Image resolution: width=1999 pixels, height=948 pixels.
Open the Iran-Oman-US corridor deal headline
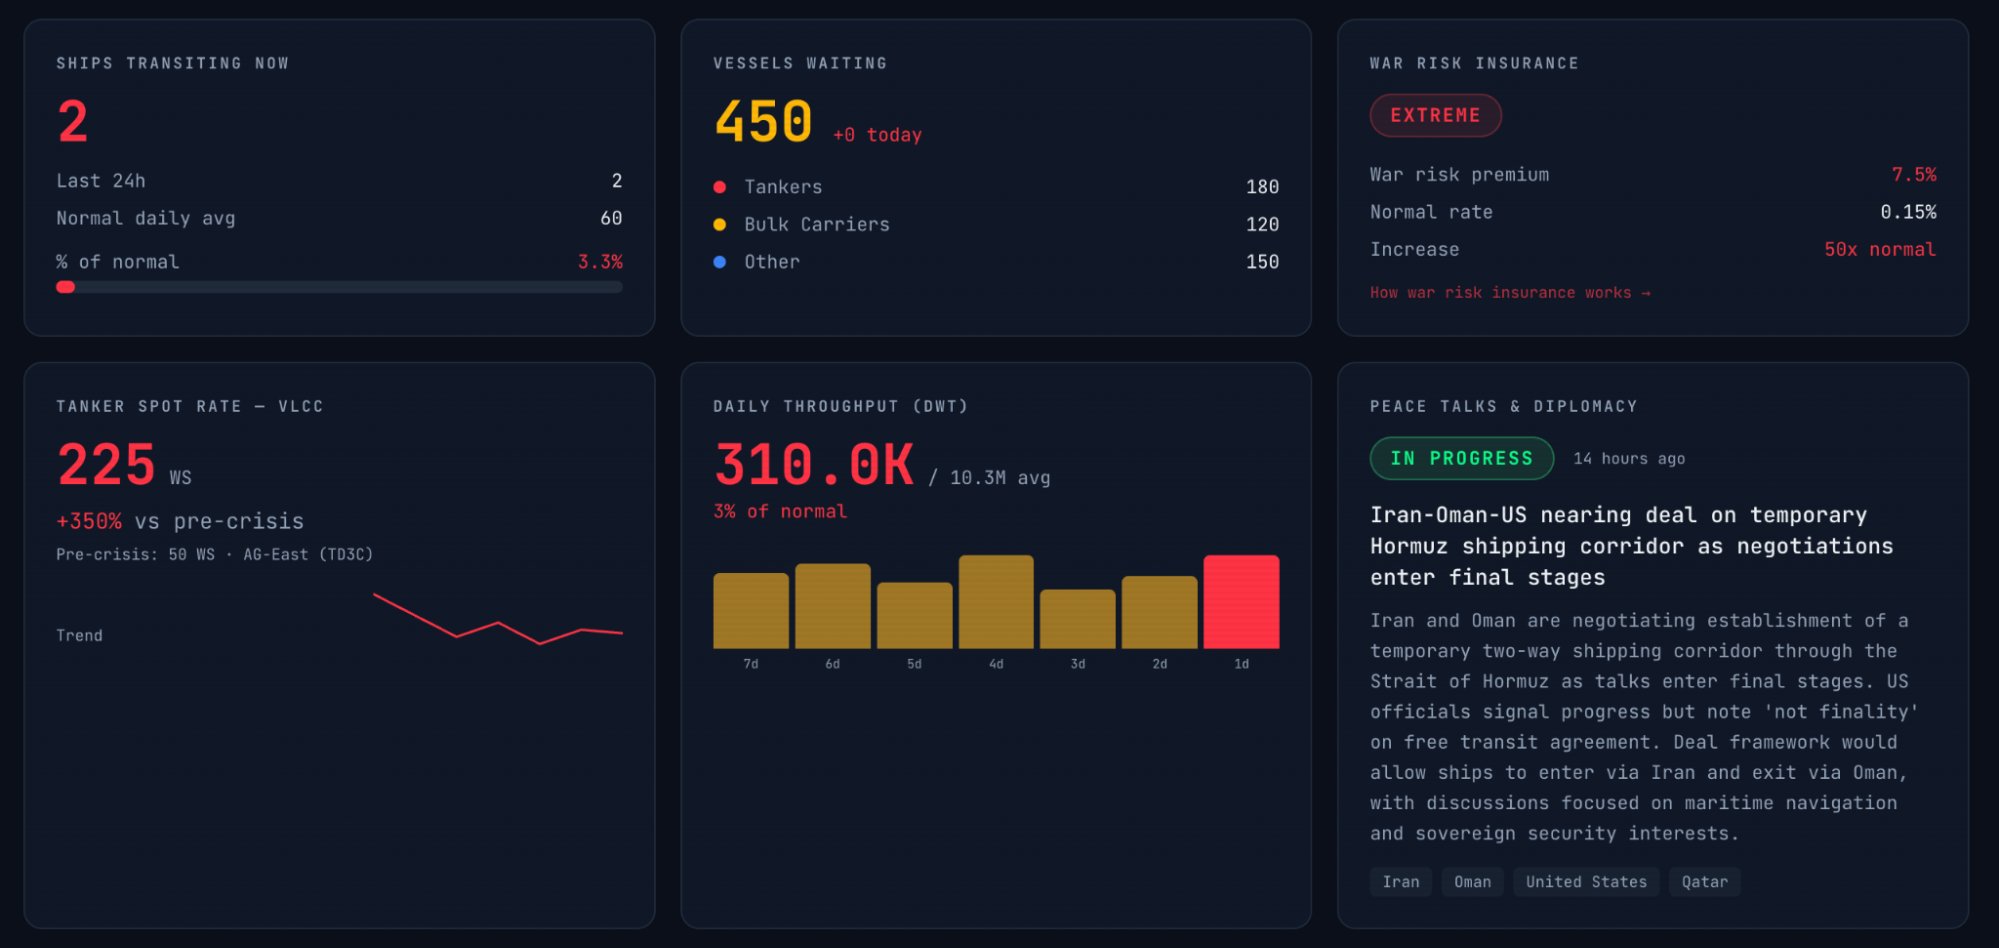[1631, 546]
